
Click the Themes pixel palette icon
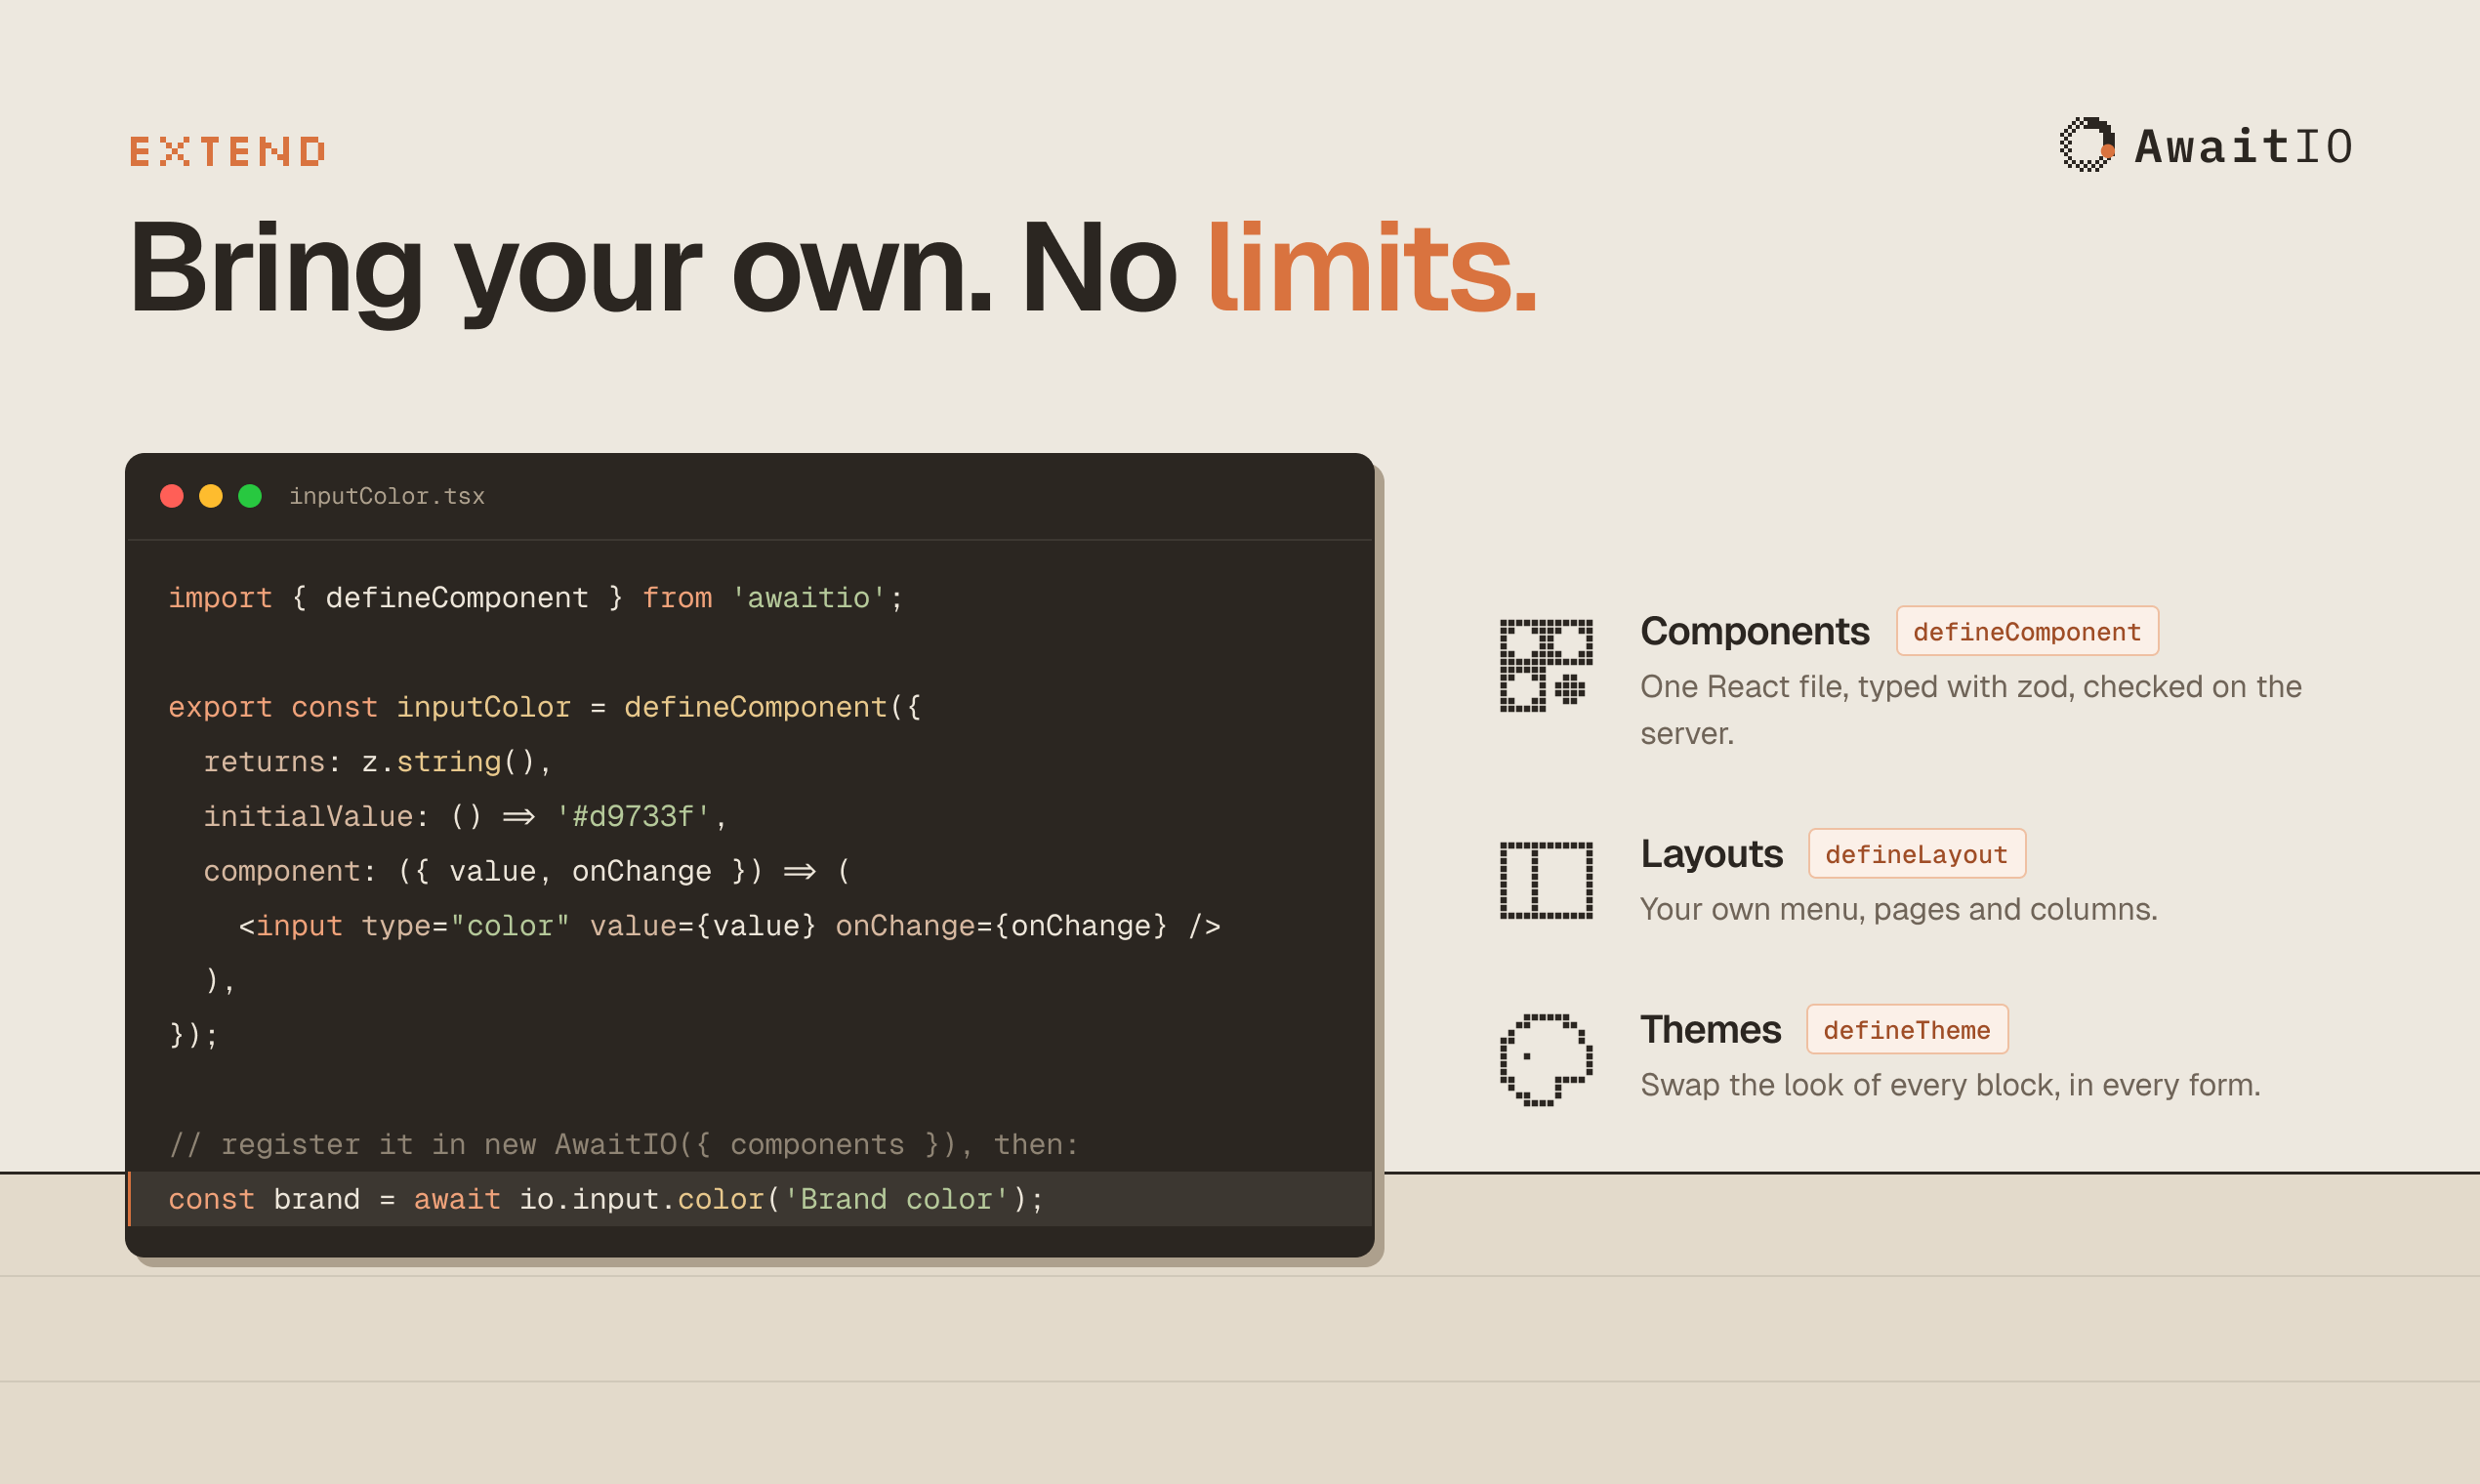(1546, 1060)
